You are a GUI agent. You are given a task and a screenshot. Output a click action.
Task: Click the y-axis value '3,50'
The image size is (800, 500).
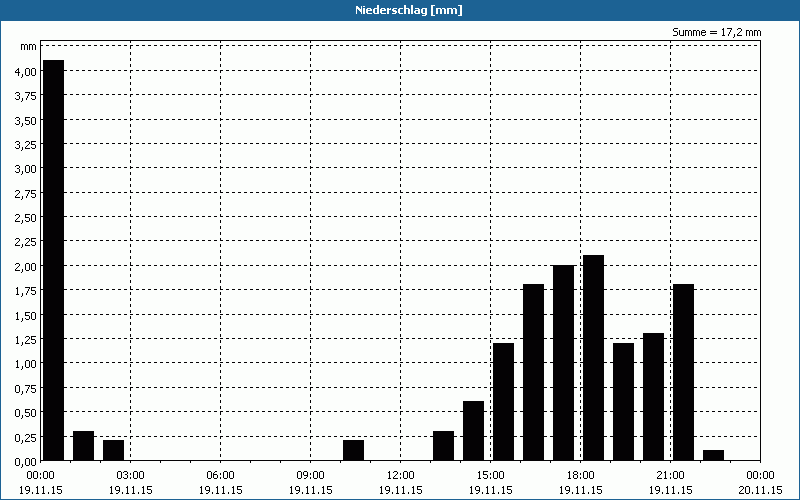pos(26,120)
